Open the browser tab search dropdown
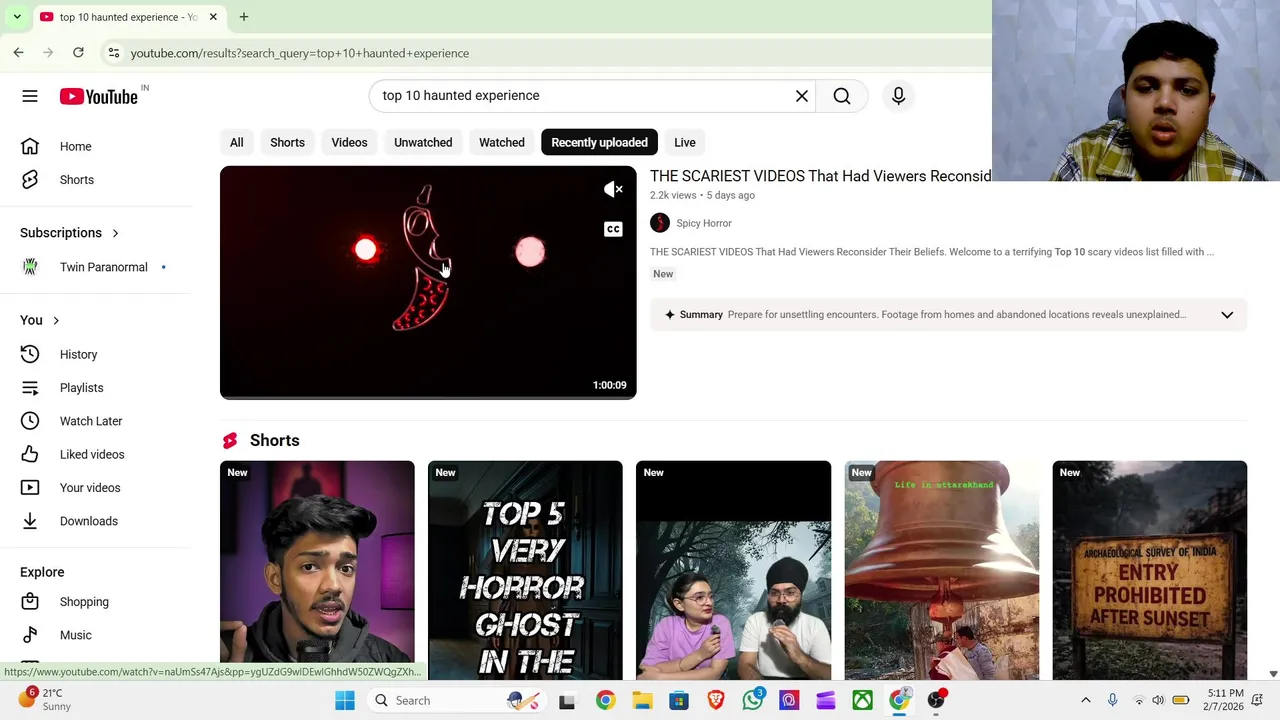The height and width of the screenshot is (720, 1280). click(x=17, y=17)
